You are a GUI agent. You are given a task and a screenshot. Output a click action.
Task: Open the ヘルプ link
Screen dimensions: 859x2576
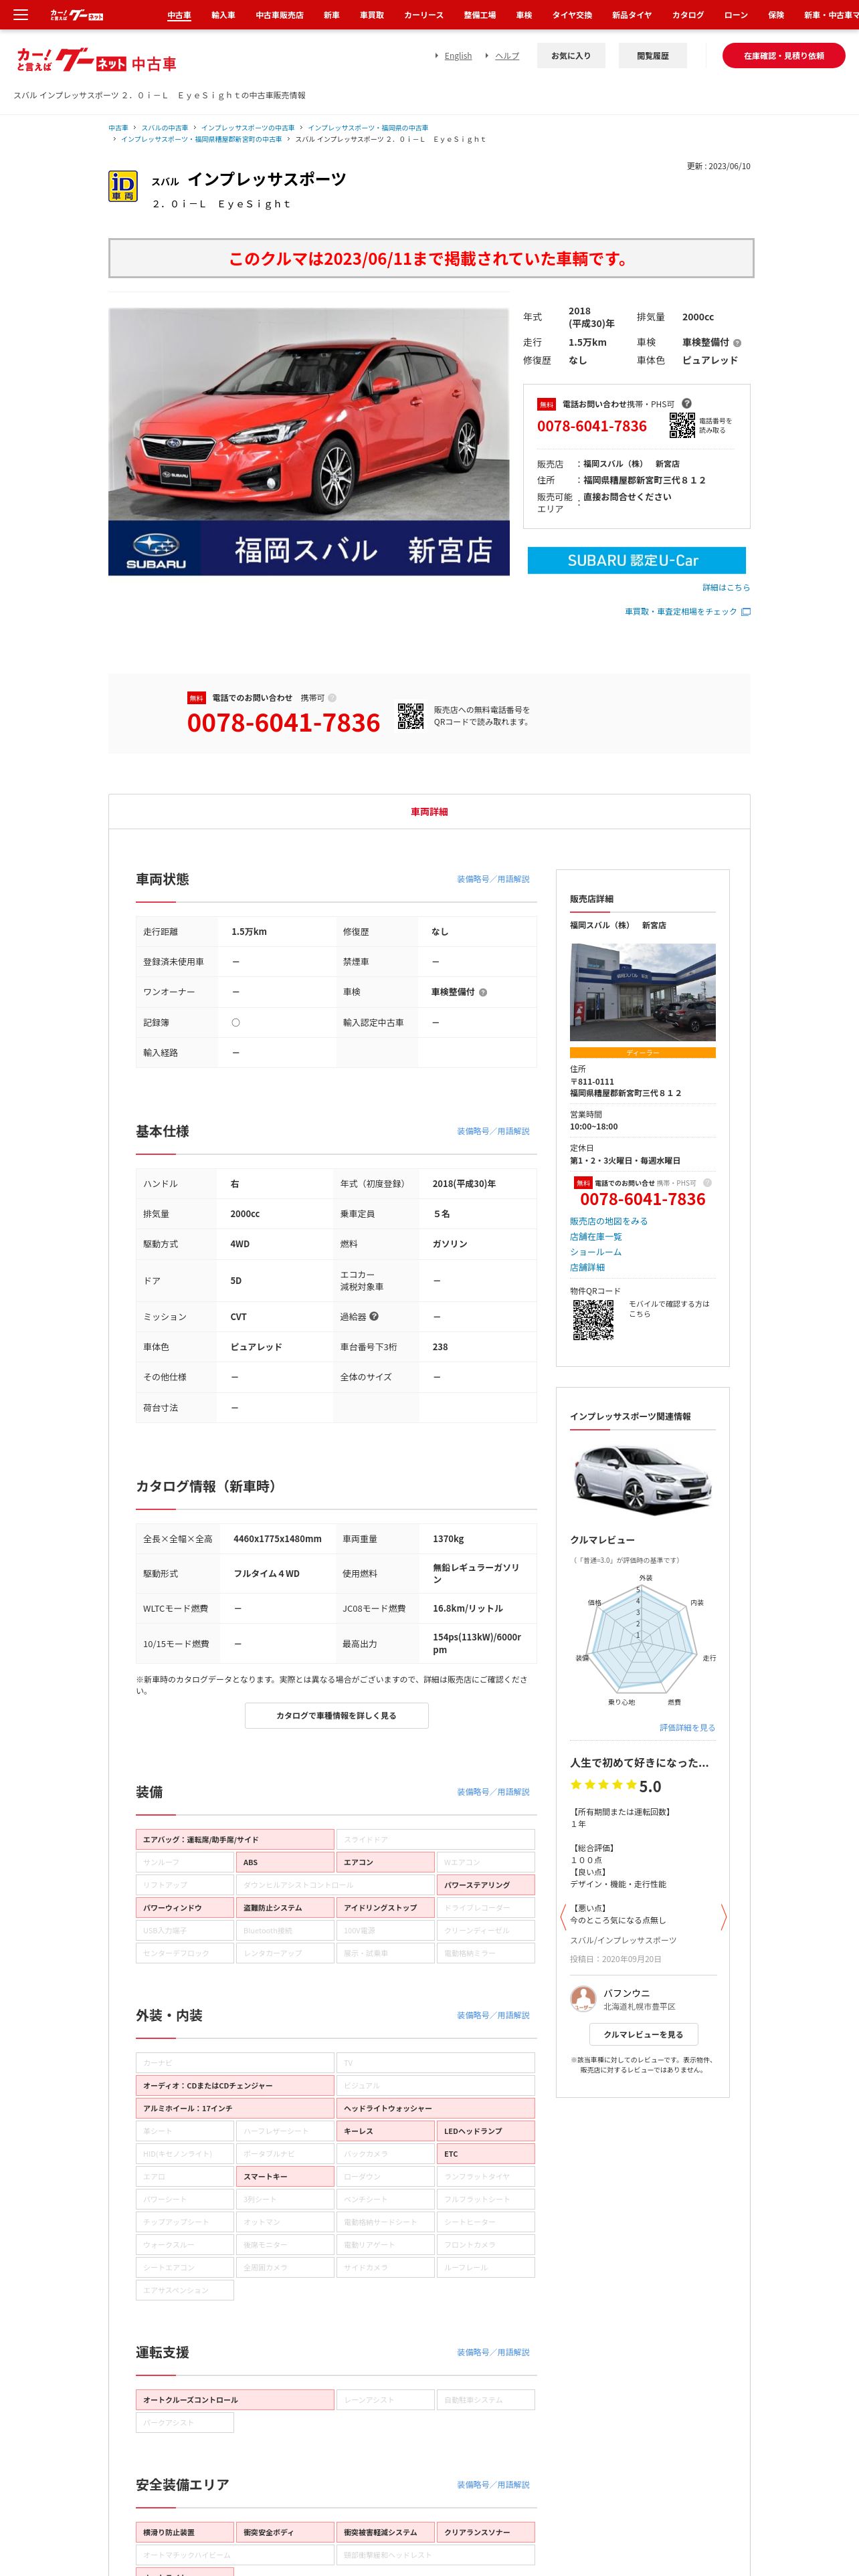coord(507,56)
